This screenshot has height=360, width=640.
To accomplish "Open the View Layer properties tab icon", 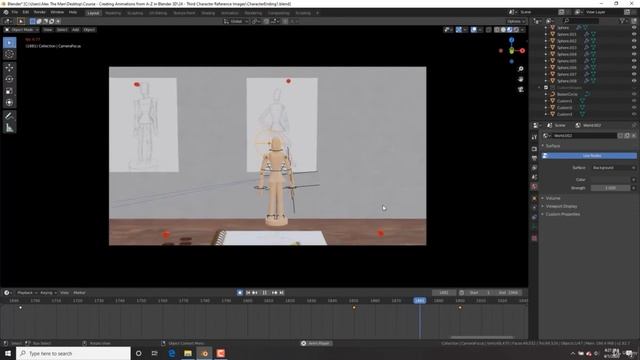I will click(x=534, y=168).
